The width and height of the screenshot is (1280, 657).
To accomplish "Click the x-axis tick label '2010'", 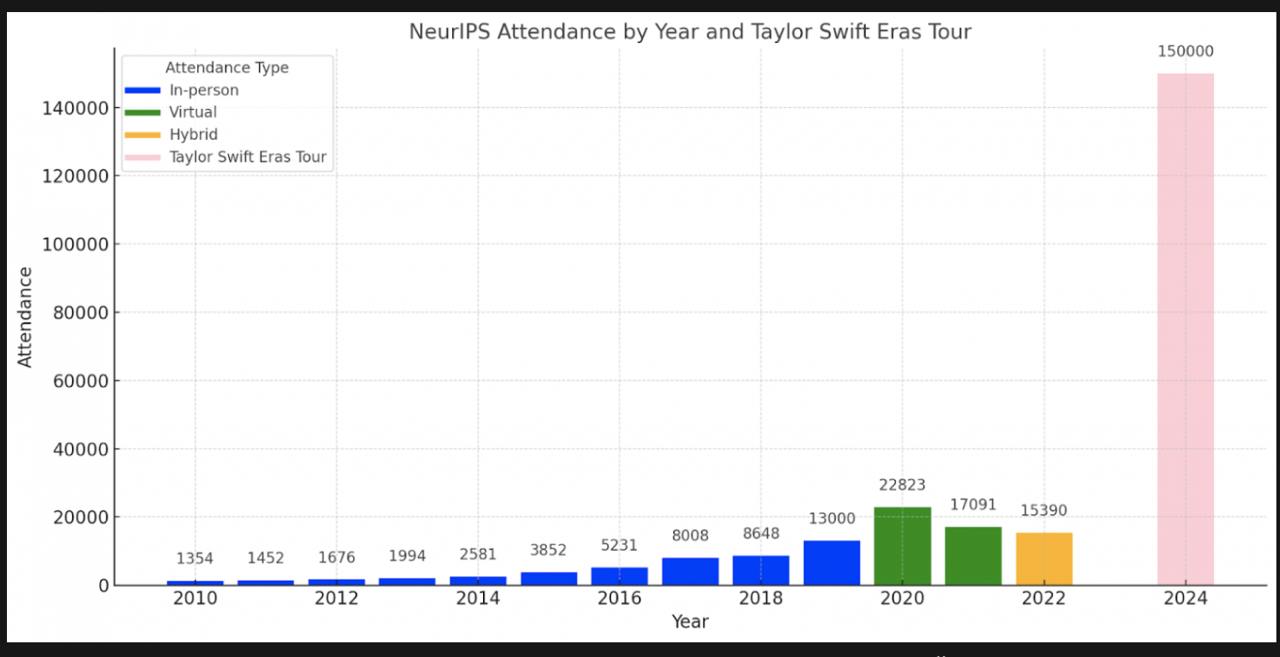I will click(x=195, y=599).
